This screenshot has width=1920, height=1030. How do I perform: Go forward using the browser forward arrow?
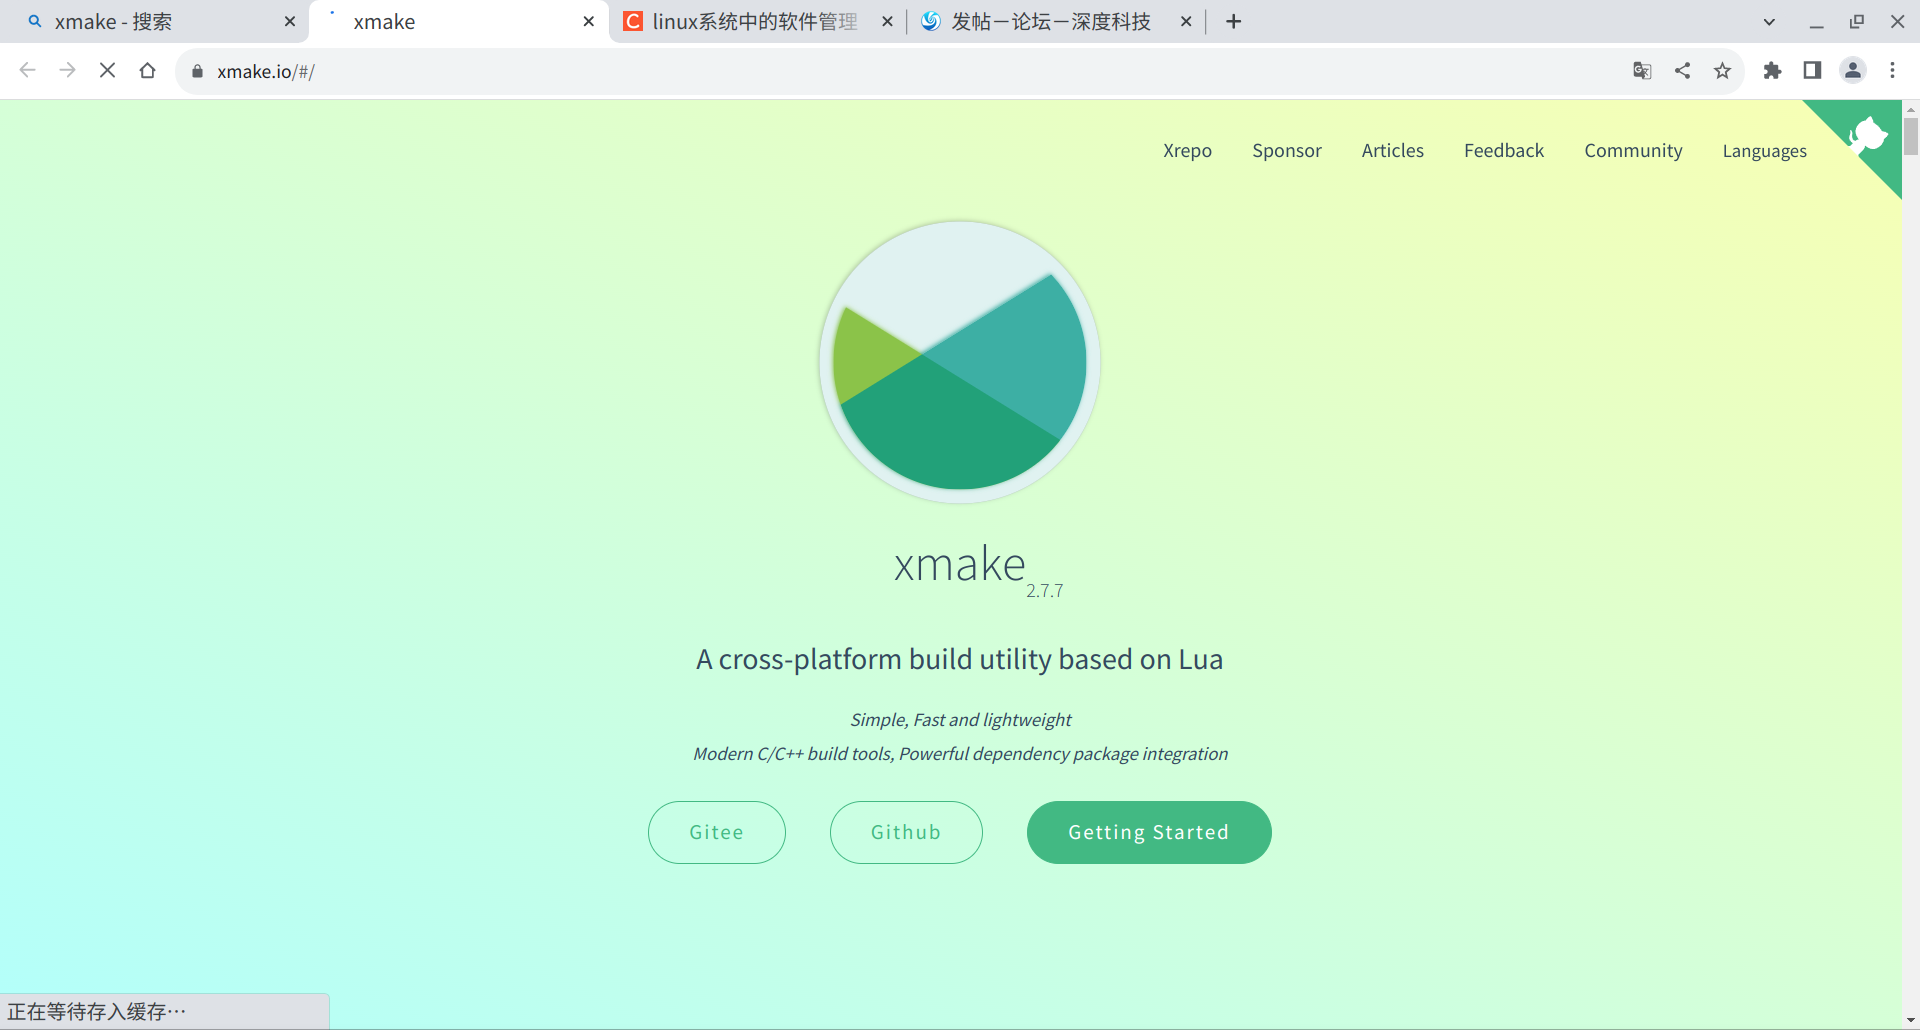tap(67, 71)
